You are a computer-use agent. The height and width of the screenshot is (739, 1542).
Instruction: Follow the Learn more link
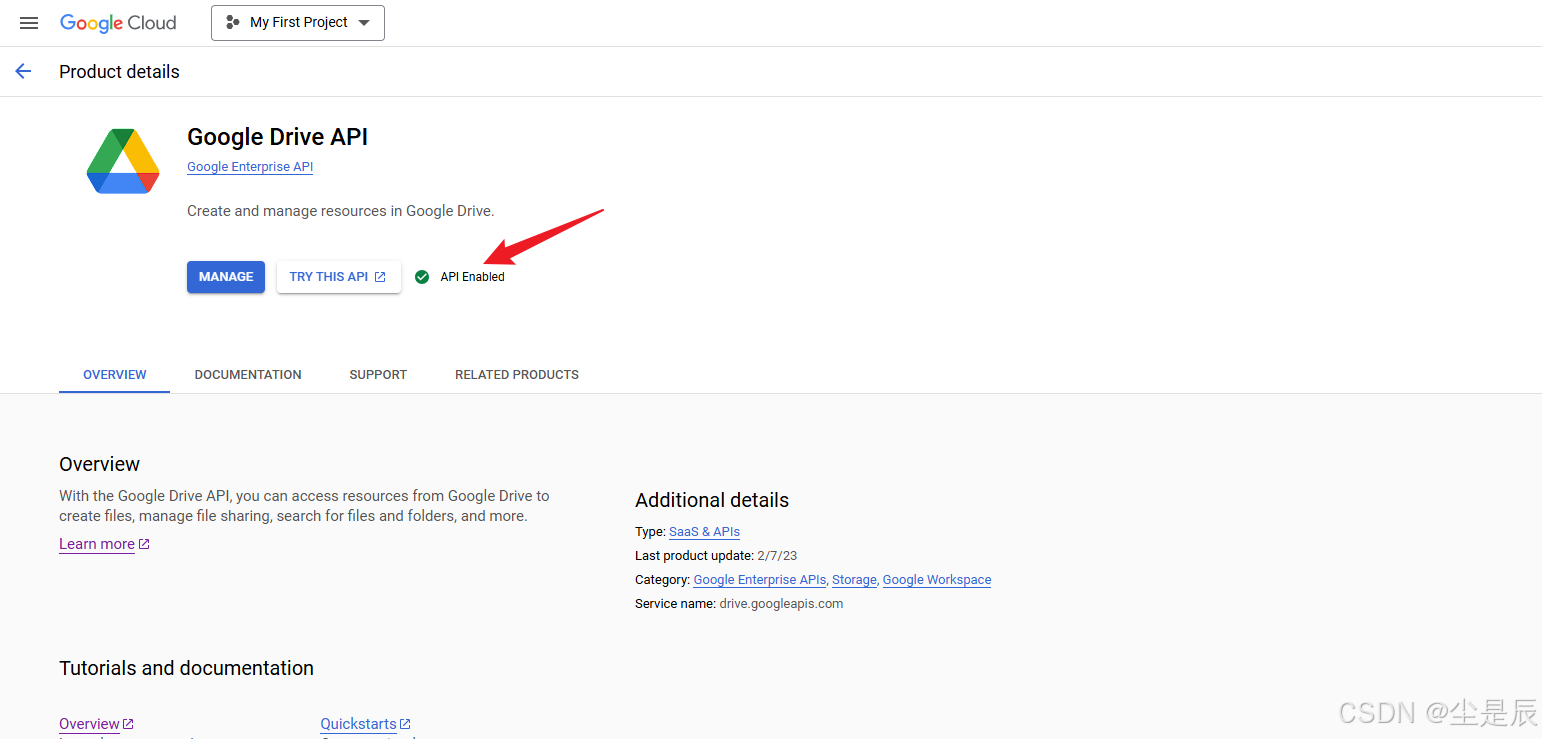tap(104, 544)
